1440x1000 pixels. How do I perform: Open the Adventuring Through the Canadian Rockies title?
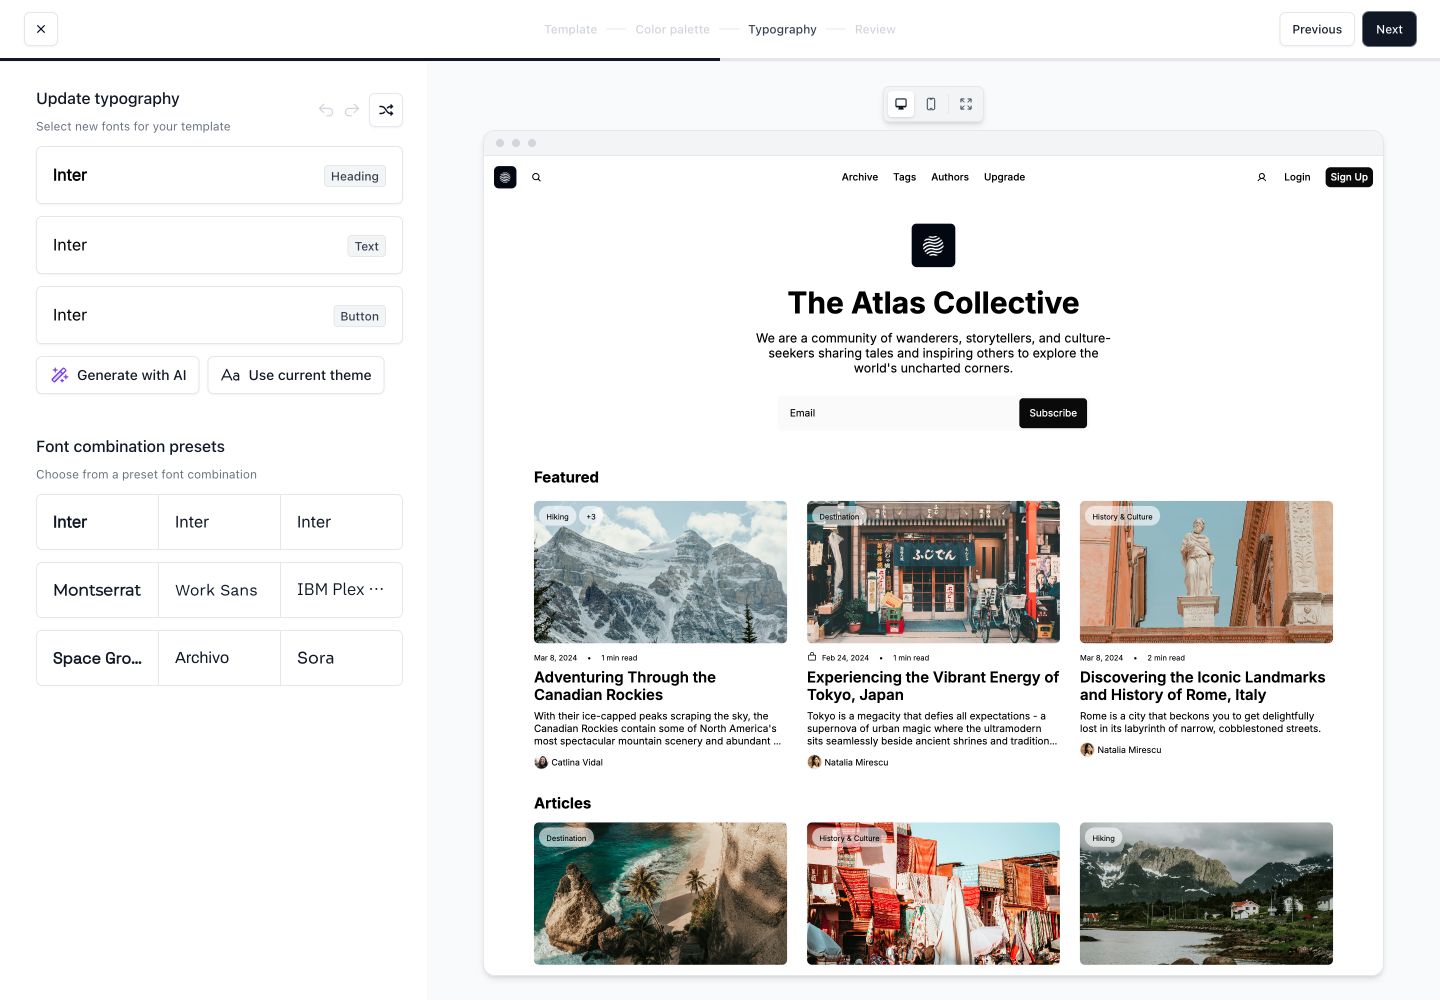(x=625, y=686)
